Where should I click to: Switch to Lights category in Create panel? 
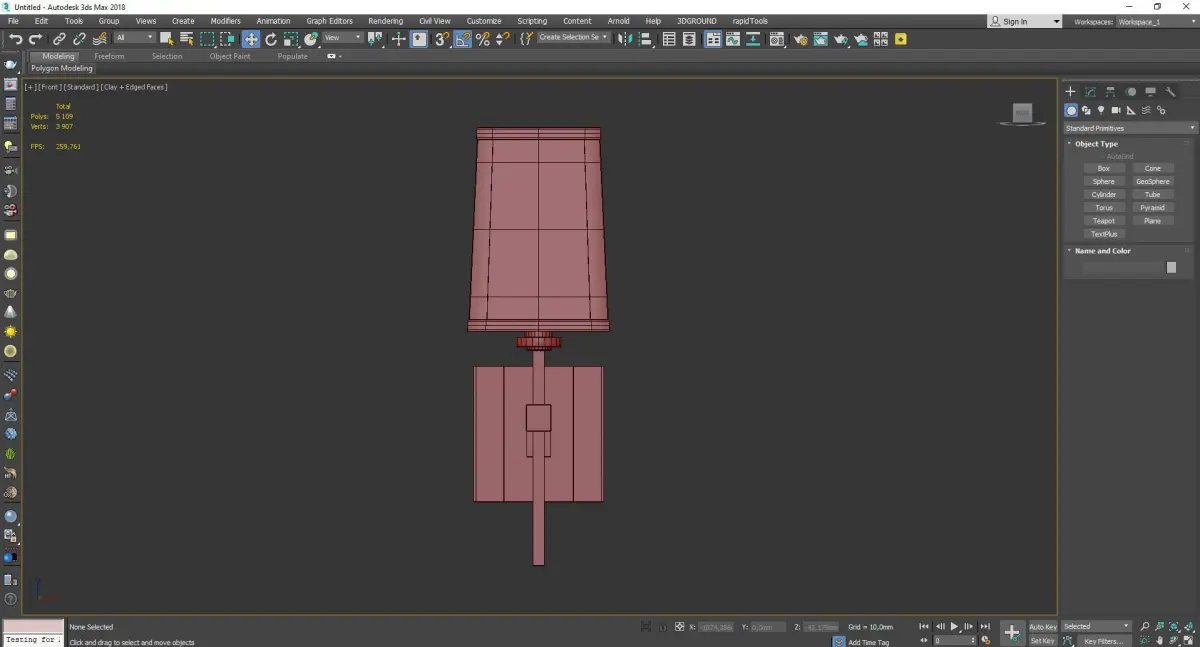click(1101, 110)
